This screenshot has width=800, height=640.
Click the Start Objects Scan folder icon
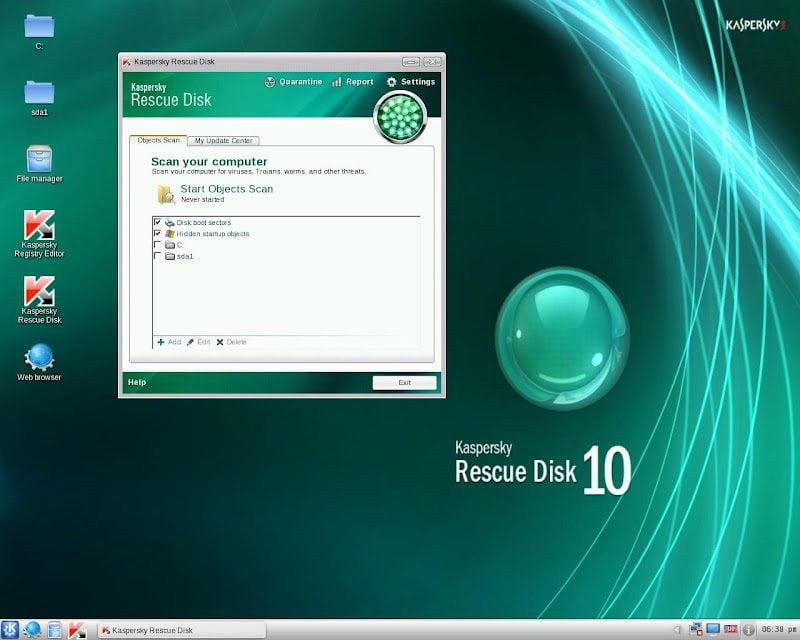point(166,194)
